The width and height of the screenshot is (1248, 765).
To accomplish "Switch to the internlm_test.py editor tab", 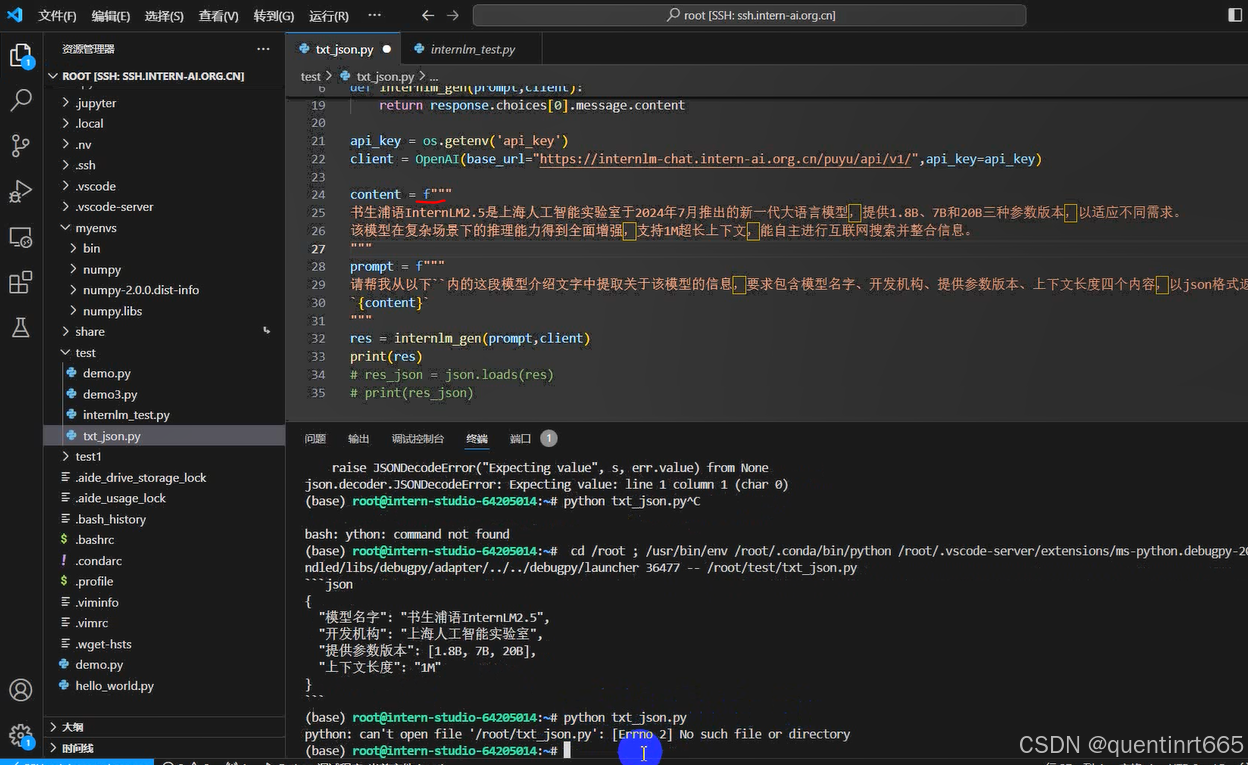I will [x=472, y=48].
